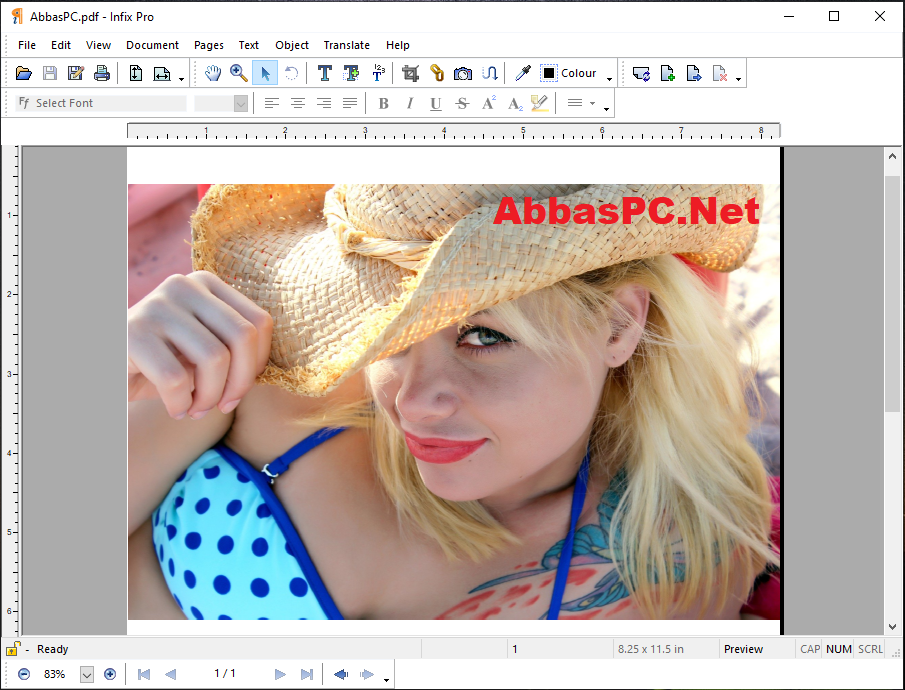Click the vertical scrollbar down arrow
Viewport: 905px width, 690px height.
click(892, 626)
